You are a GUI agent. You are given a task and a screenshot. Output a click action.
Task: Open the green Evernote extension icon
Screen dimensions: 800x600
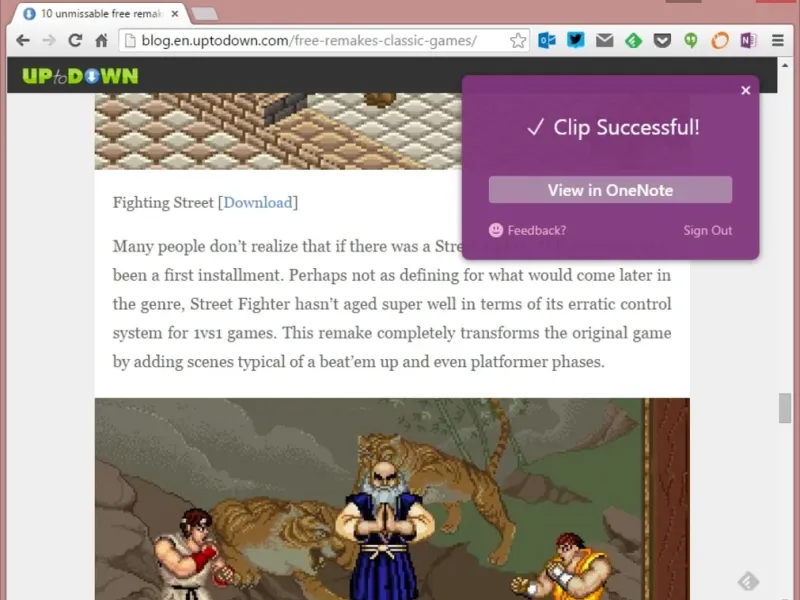click(x=691, y=40)
